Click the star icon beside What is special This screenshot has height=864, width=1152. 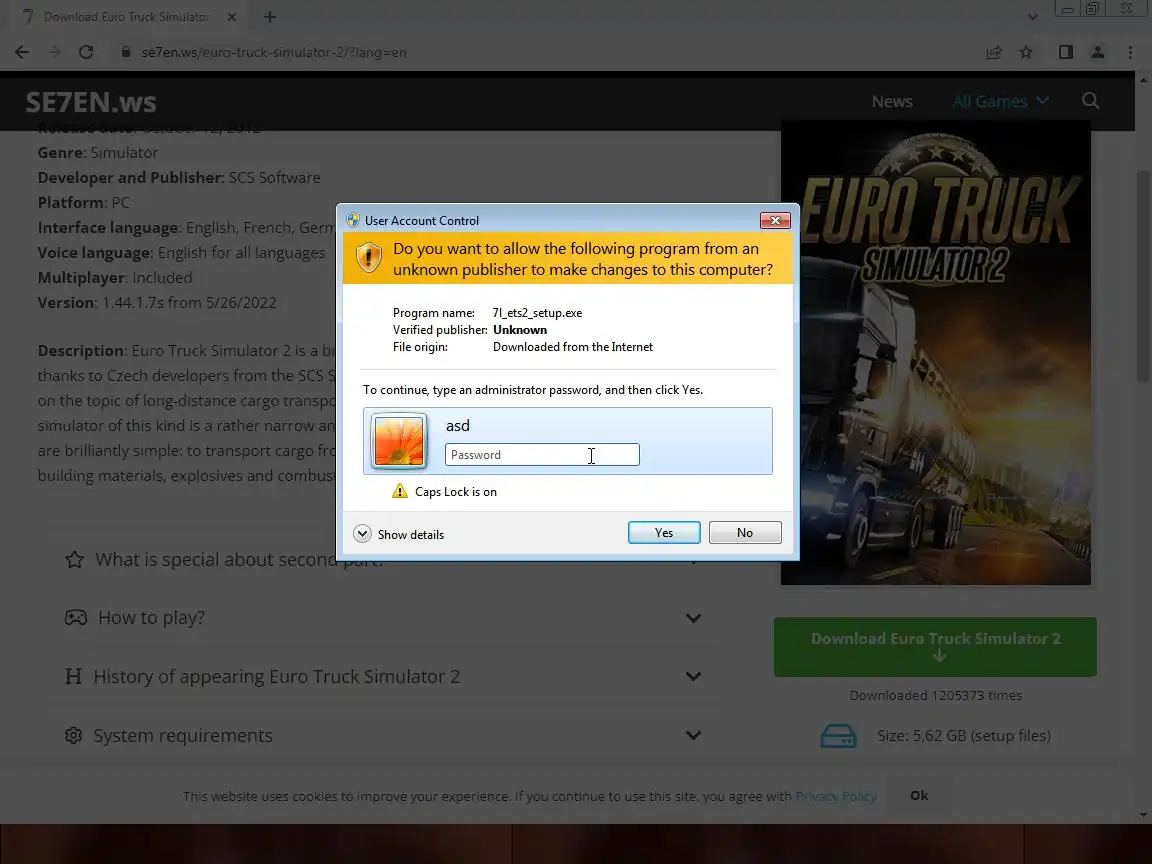point(74,560)
